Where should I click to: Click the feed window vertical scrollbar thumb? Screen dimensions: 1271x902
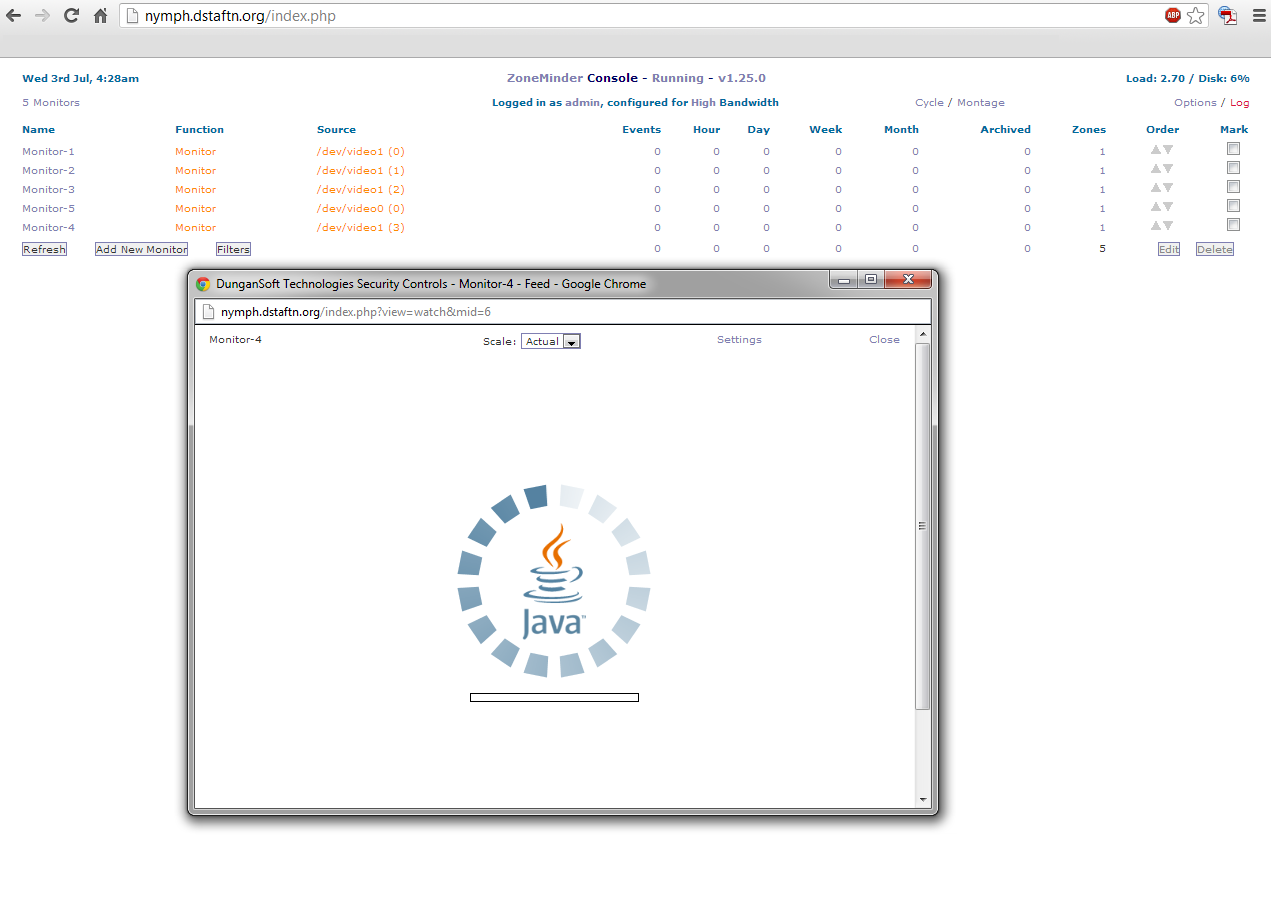click(x=923, y=526)
